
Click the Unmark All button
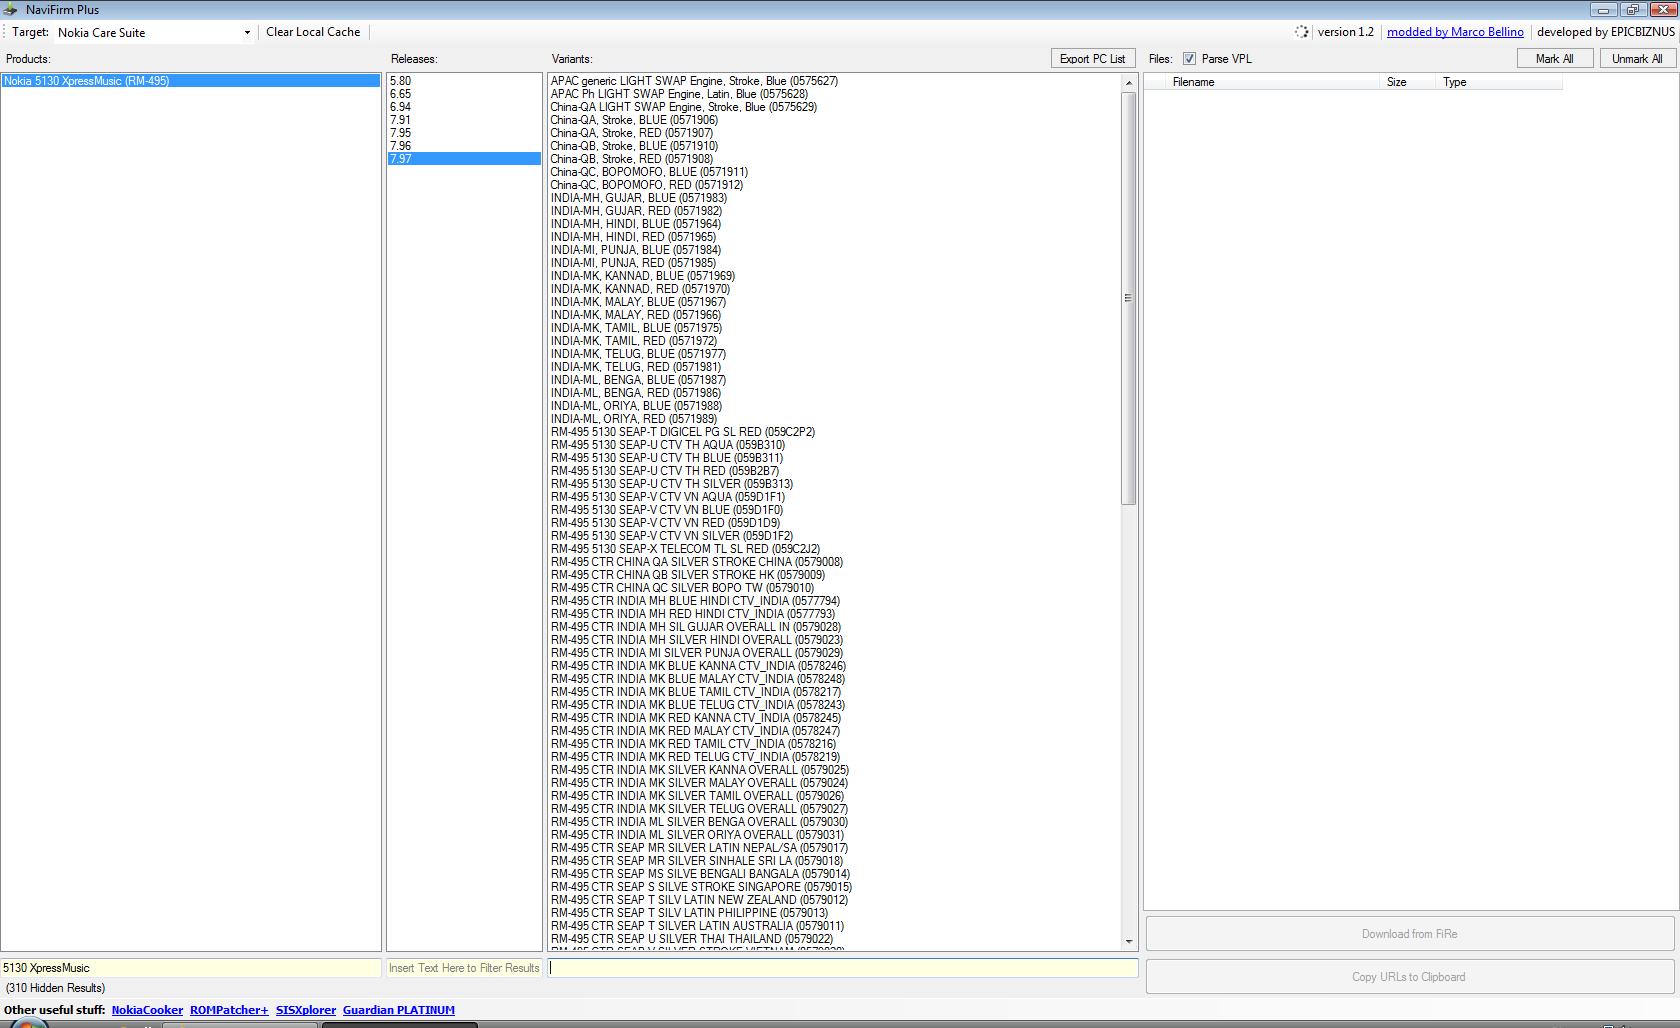[x=1637, y=59]
